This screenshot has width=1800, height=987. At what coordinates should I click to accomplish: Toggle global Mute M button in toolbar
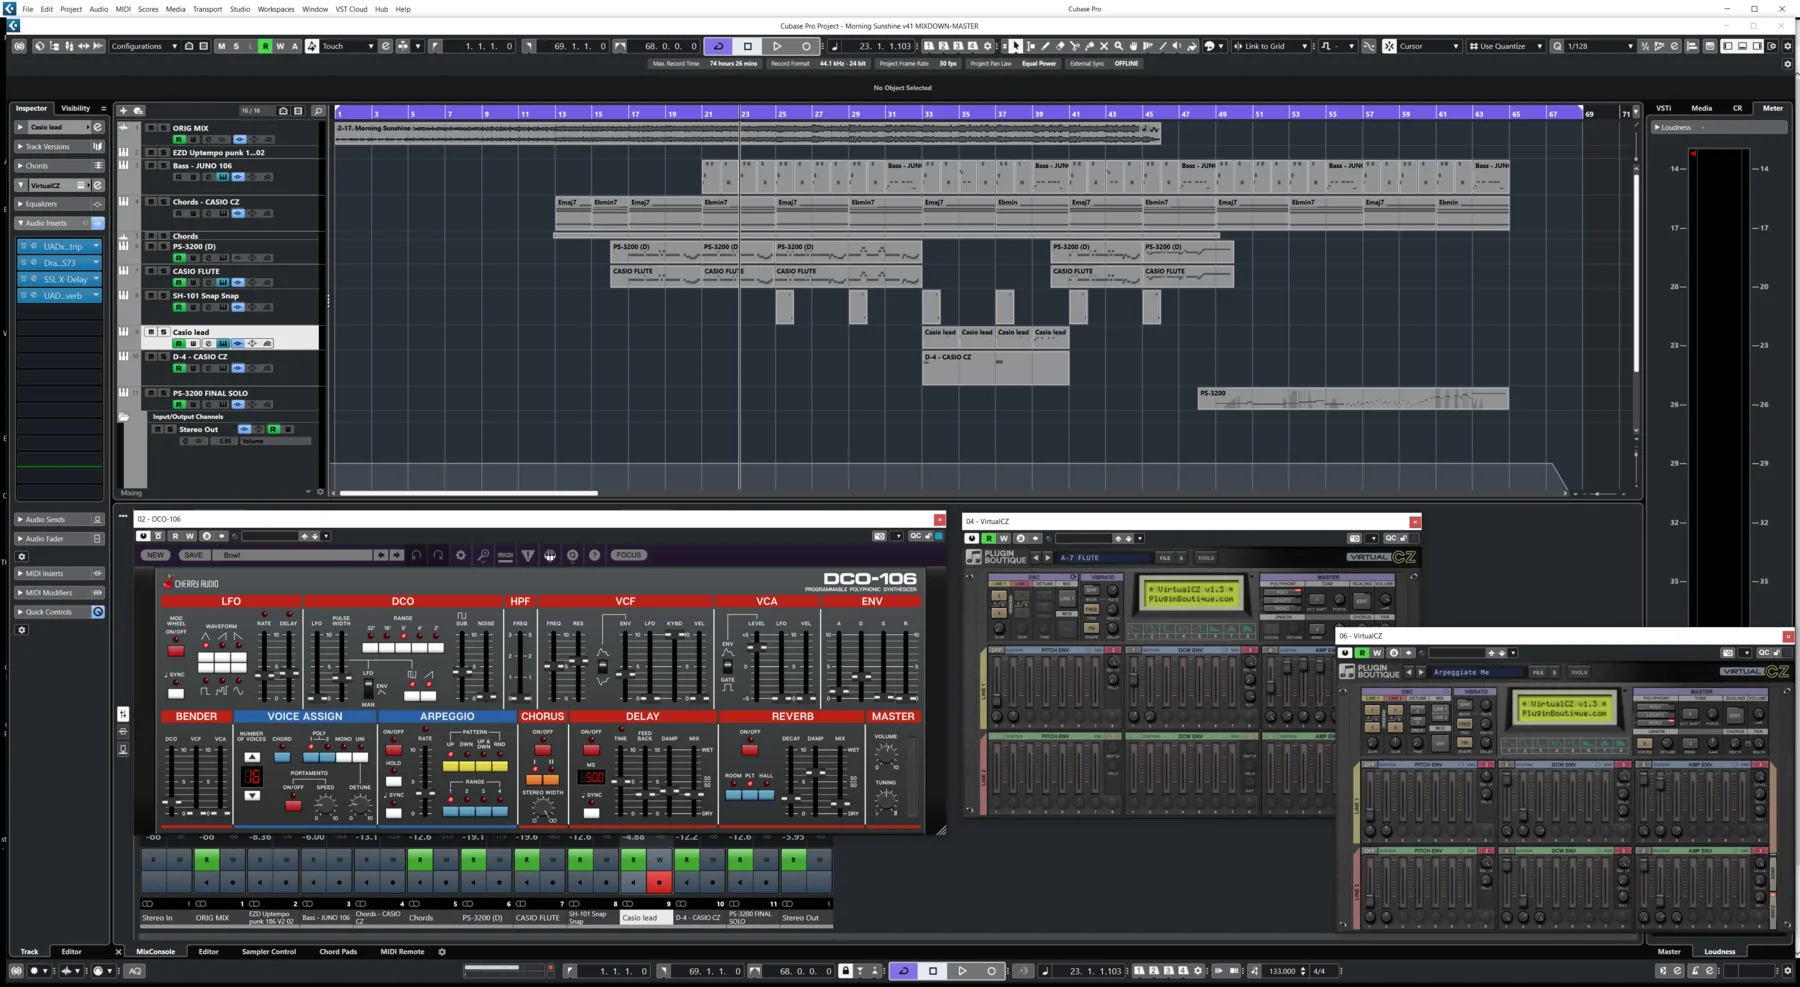pyautogui.click(x=221, y=46)
